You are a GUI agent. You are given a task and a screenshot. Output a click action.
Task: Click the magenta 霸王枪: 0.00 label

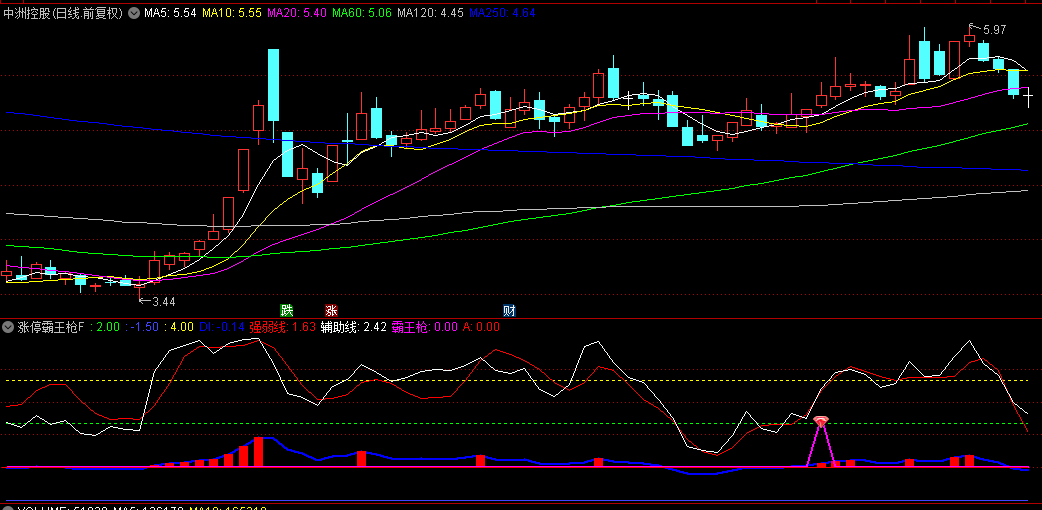(424, 326)
